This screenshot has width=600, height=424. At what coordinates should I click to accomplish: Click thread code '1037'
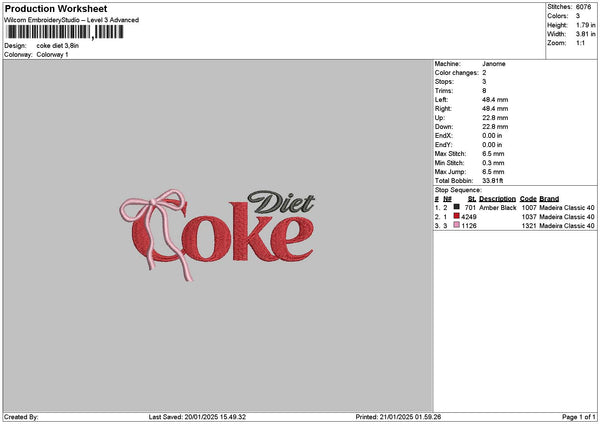click(x=529, y=217)
